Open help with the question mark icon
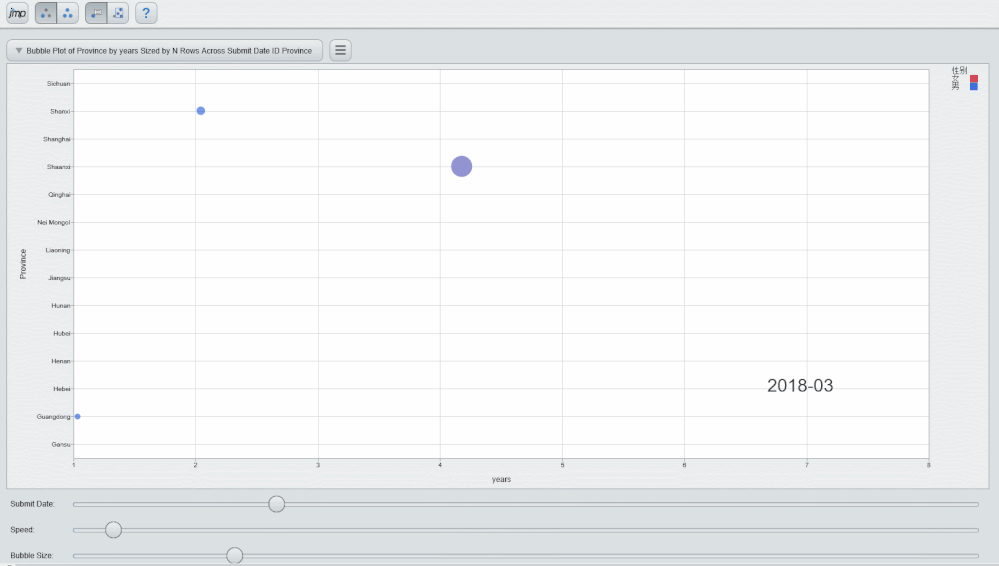Screen dimensions: 999x566 [146, 13]
